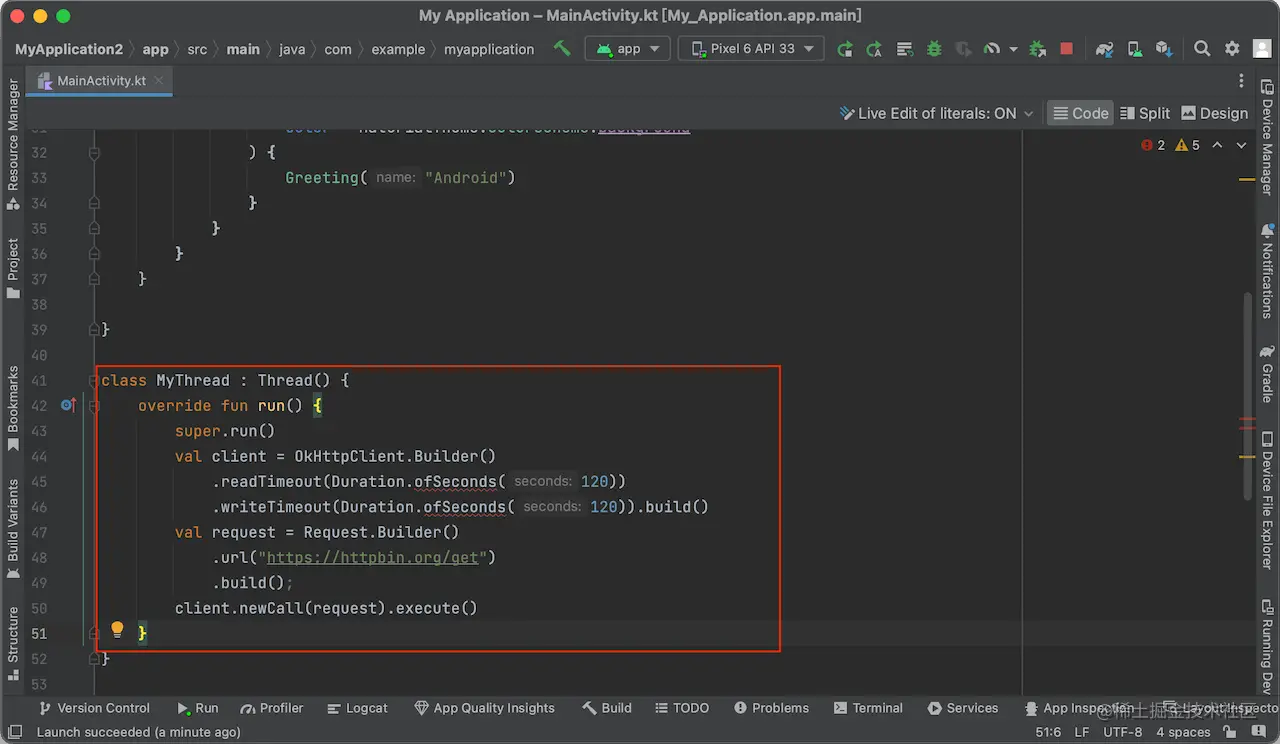Open the Run tool window
The image size is (1280, 744).
pyautogui.click(x=197, y=708)
